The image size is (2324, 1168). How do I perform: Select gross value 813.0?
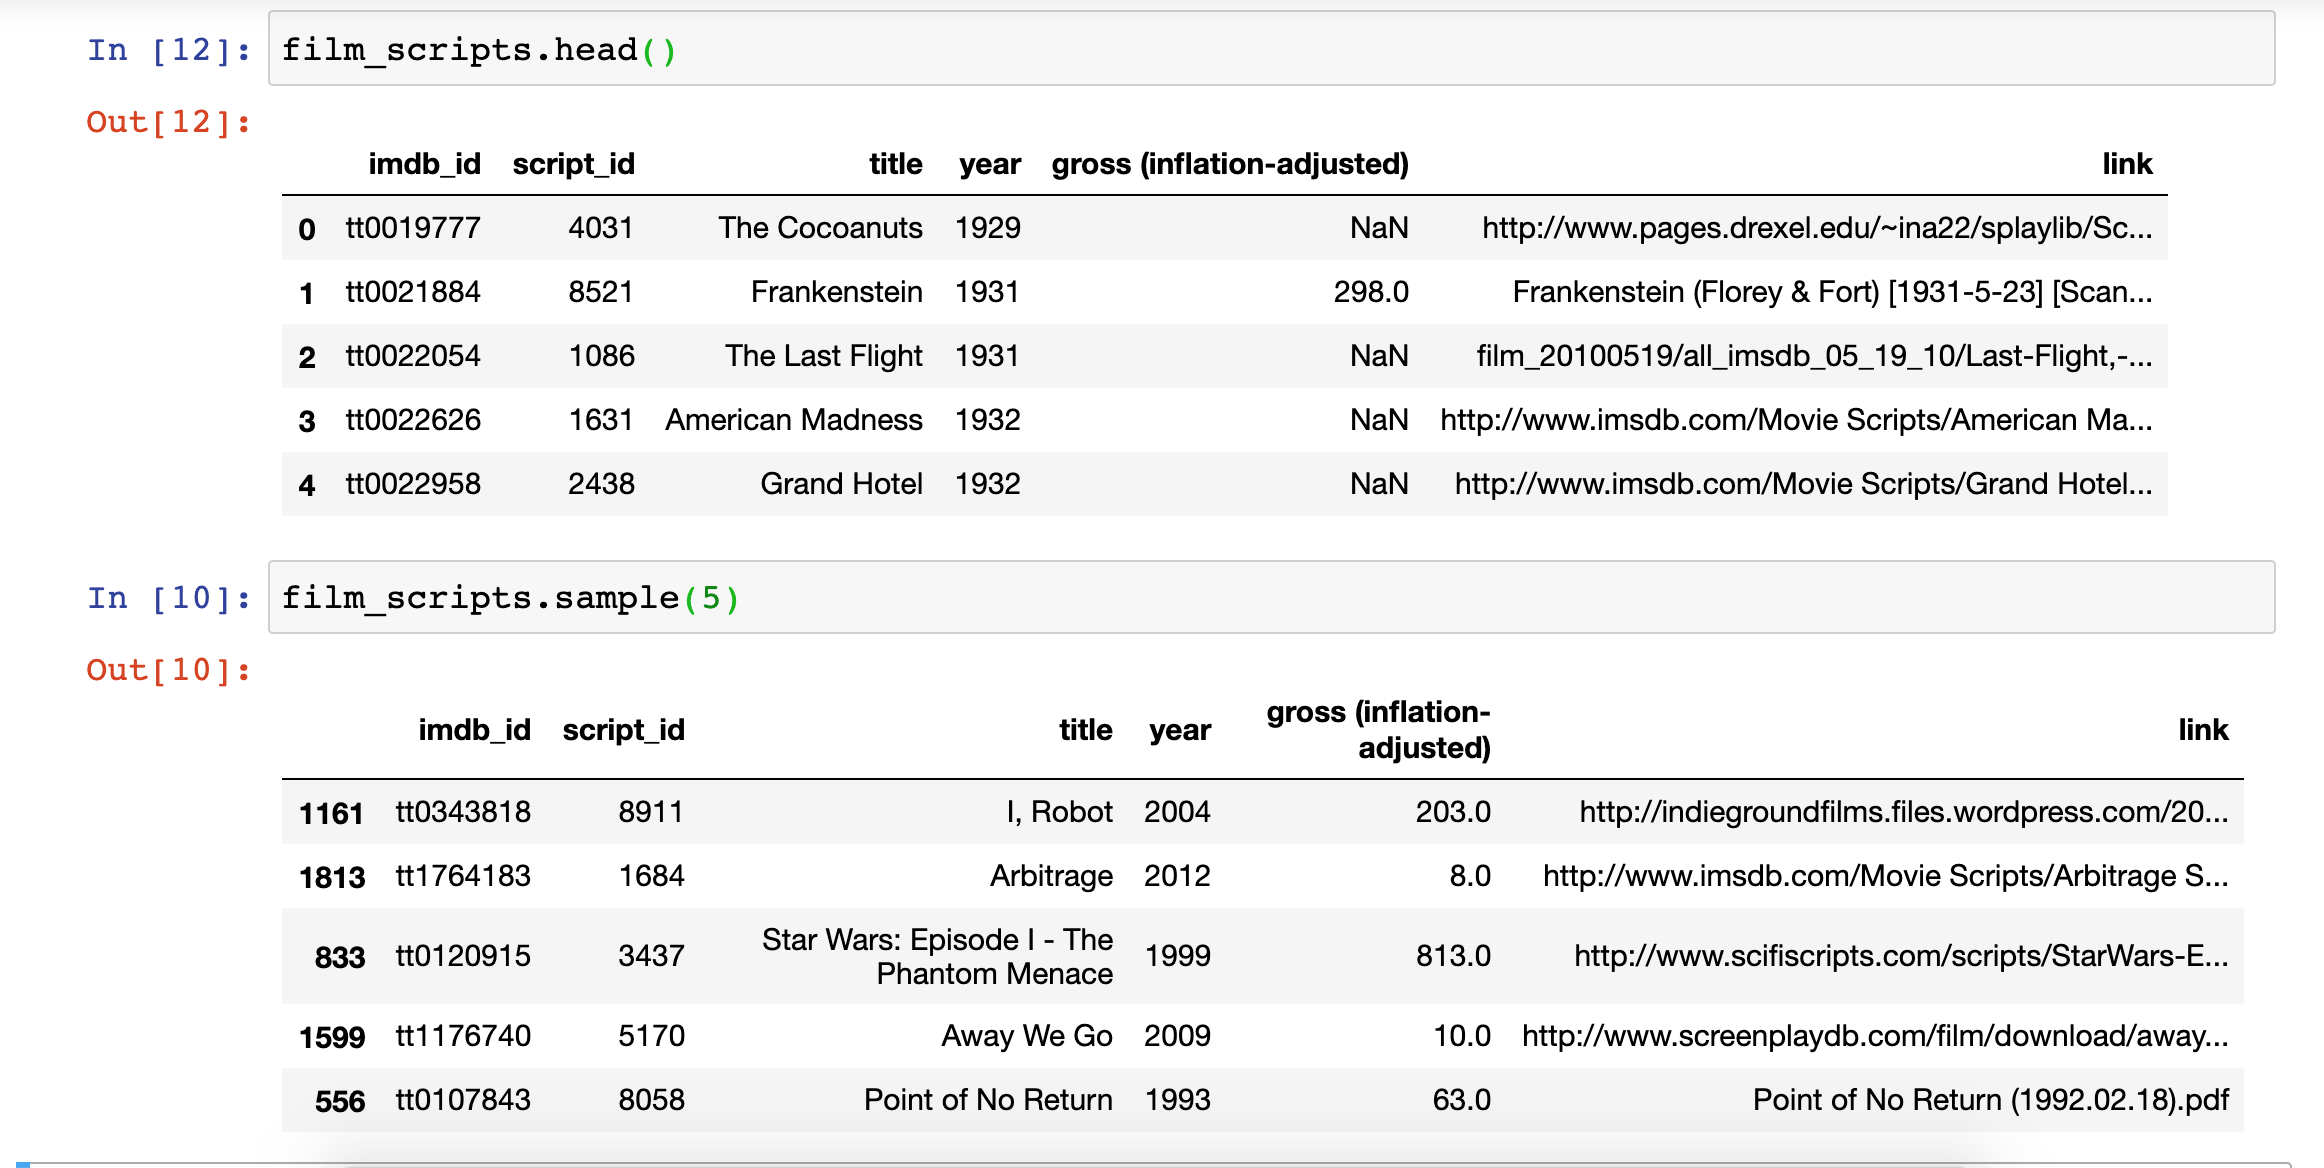[1453, 956]
